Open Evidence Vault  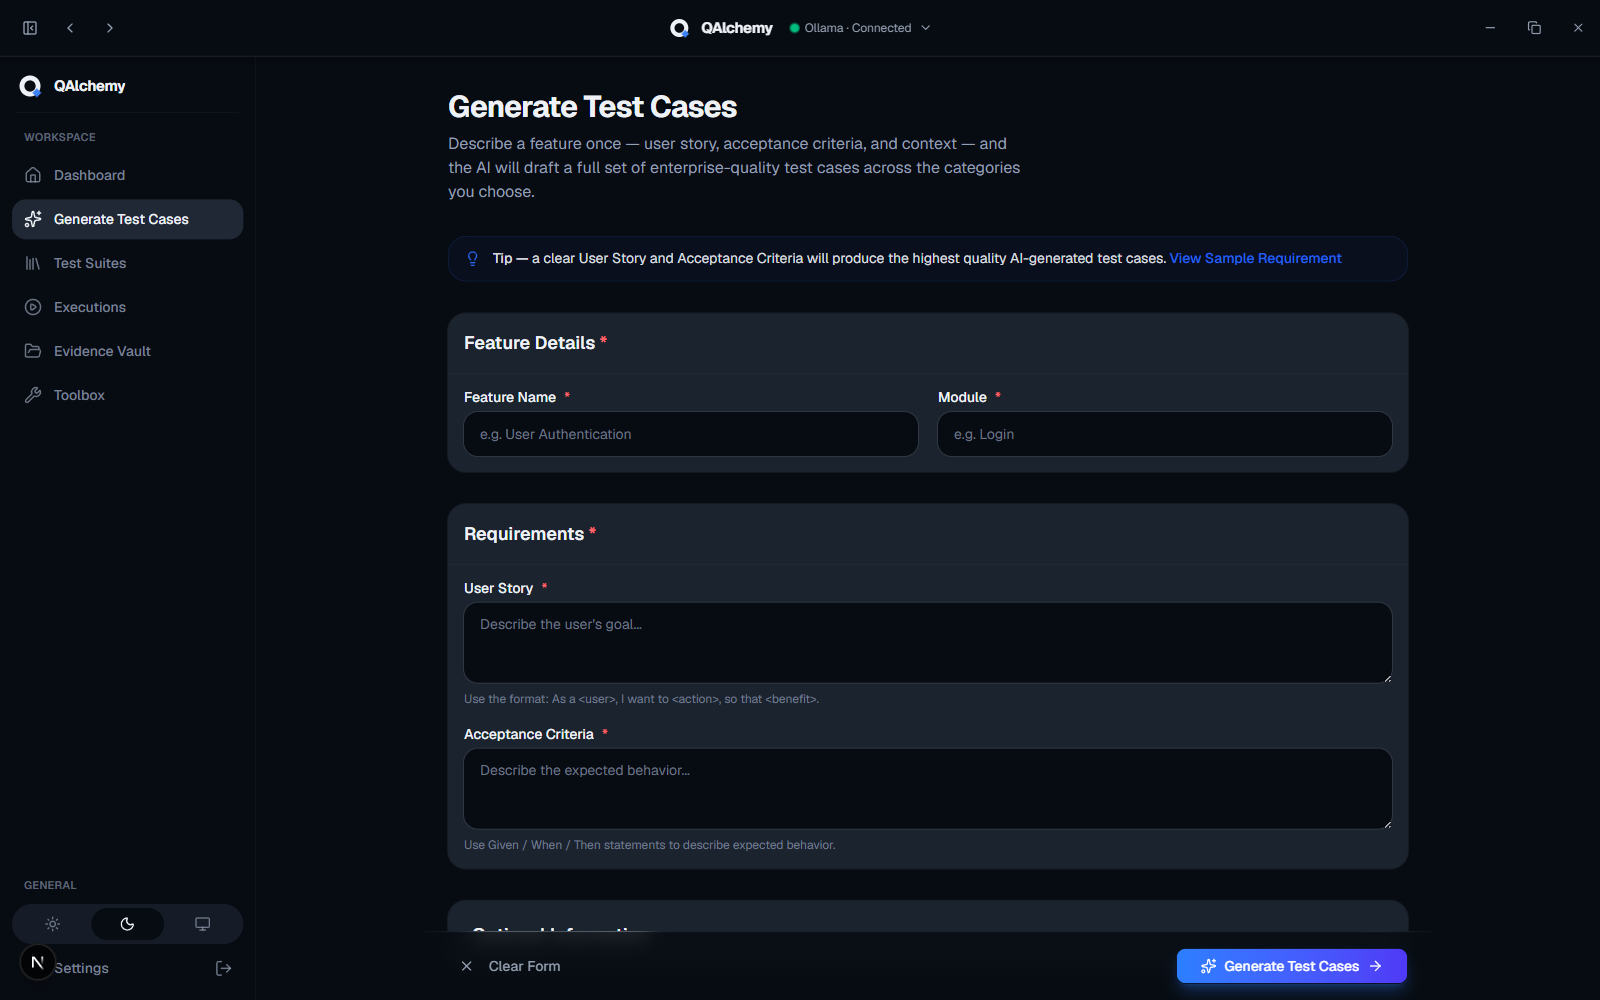point(127,351)
